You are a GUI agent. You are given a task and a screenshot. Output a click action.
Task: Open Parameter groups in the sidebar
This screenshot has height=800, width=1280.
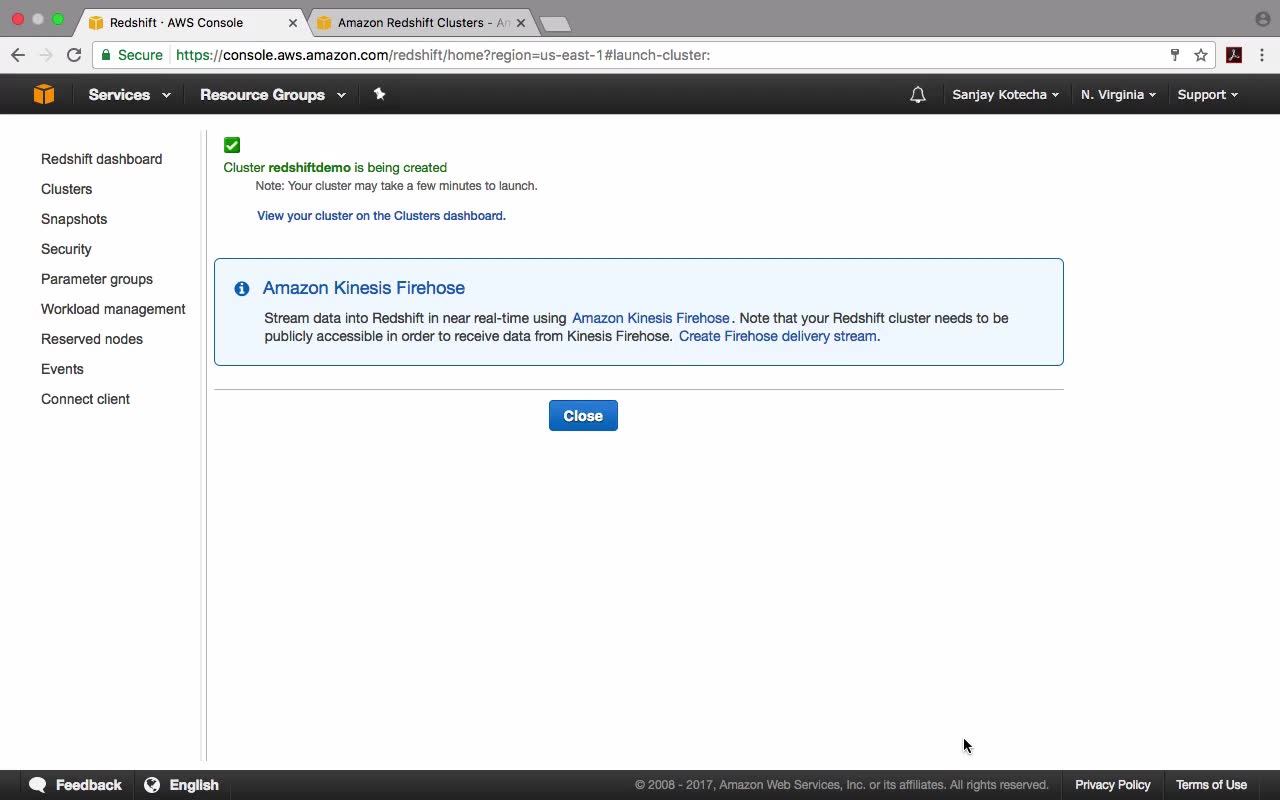(97, 279)
